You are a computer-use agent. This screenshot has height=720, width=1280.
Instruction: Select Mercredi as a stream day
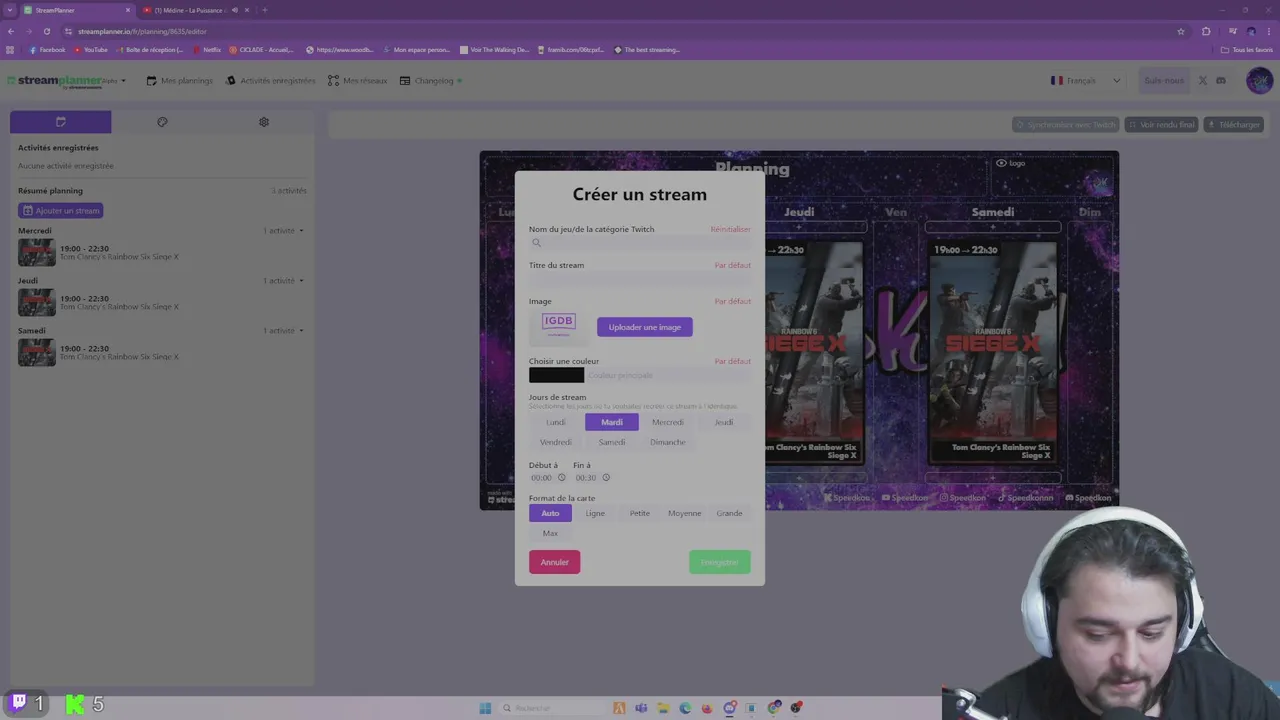668,422
